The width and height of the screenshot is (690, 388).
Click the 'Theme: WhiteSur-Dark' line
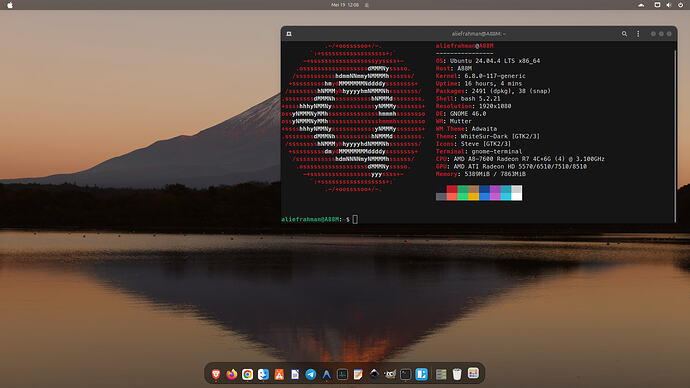[x=488, y=136]
